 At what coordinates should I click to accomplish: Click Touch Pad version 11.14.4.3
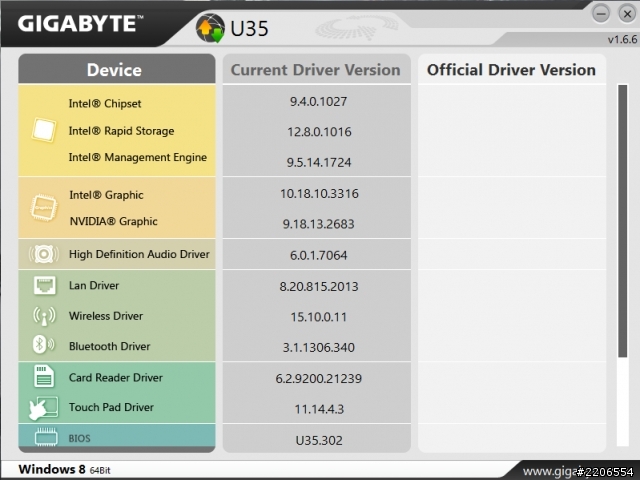point(319,409)
